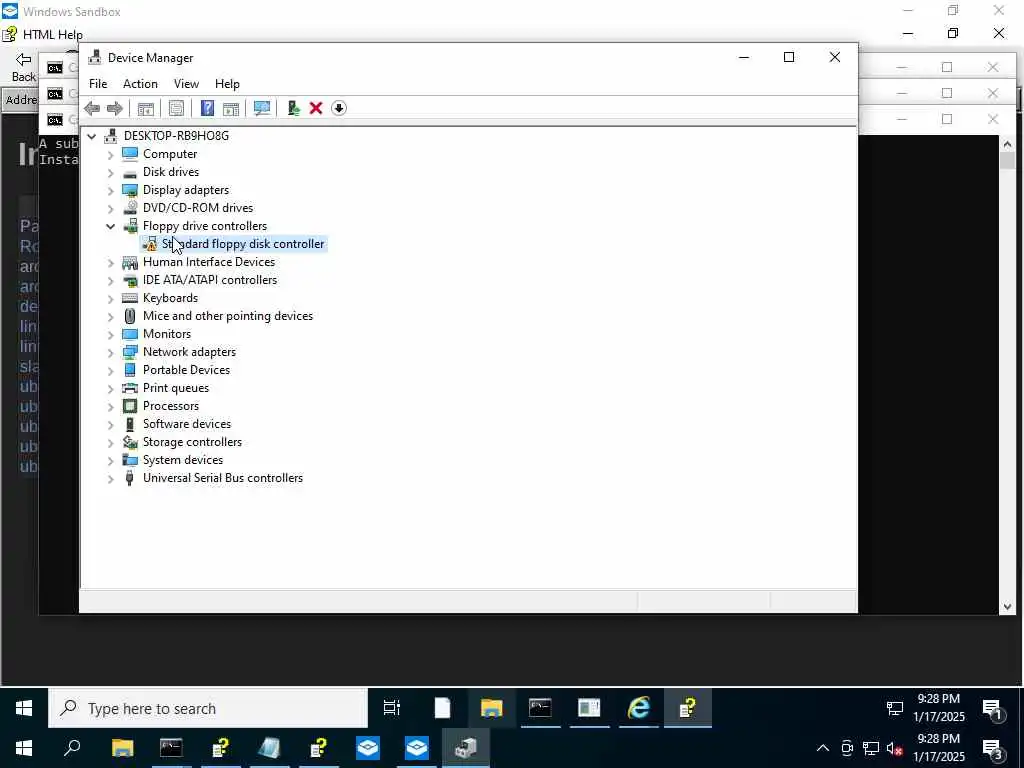Toggle the Show/Hide Action Pane toolbar icon
The image size is (1024, 768).
(231, 108)
